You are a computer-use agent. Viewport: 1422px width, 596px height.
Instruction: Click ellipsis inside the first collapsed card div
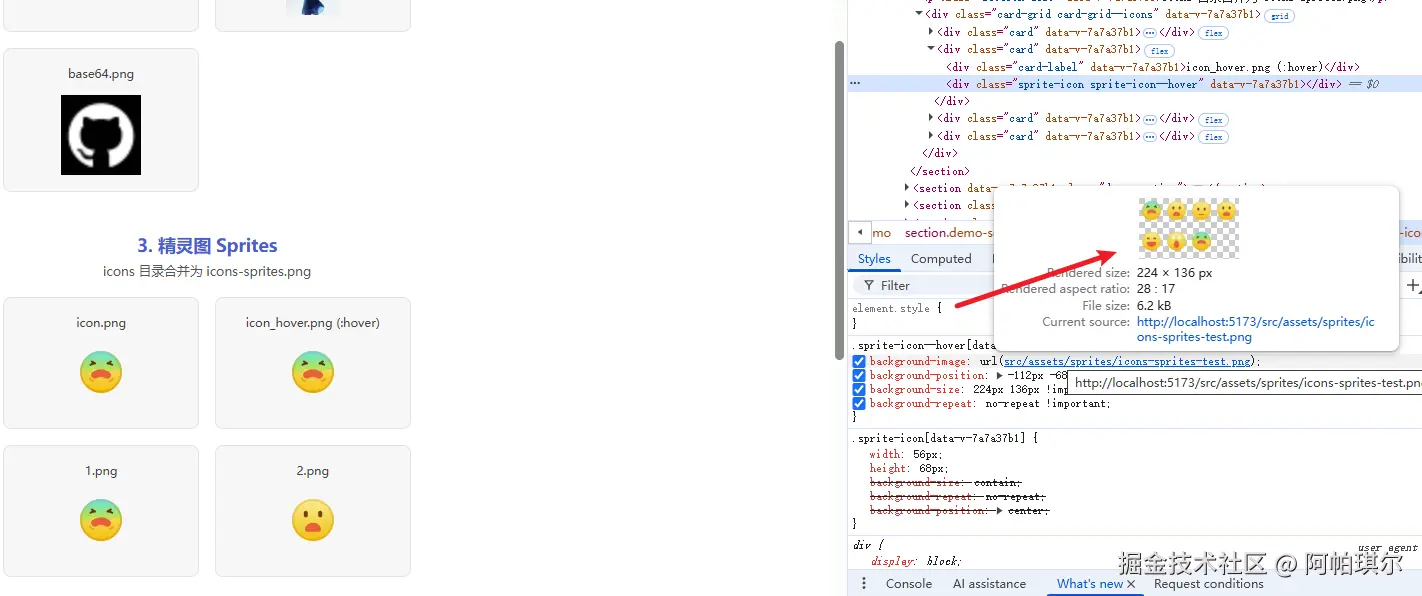point(1150,33)
